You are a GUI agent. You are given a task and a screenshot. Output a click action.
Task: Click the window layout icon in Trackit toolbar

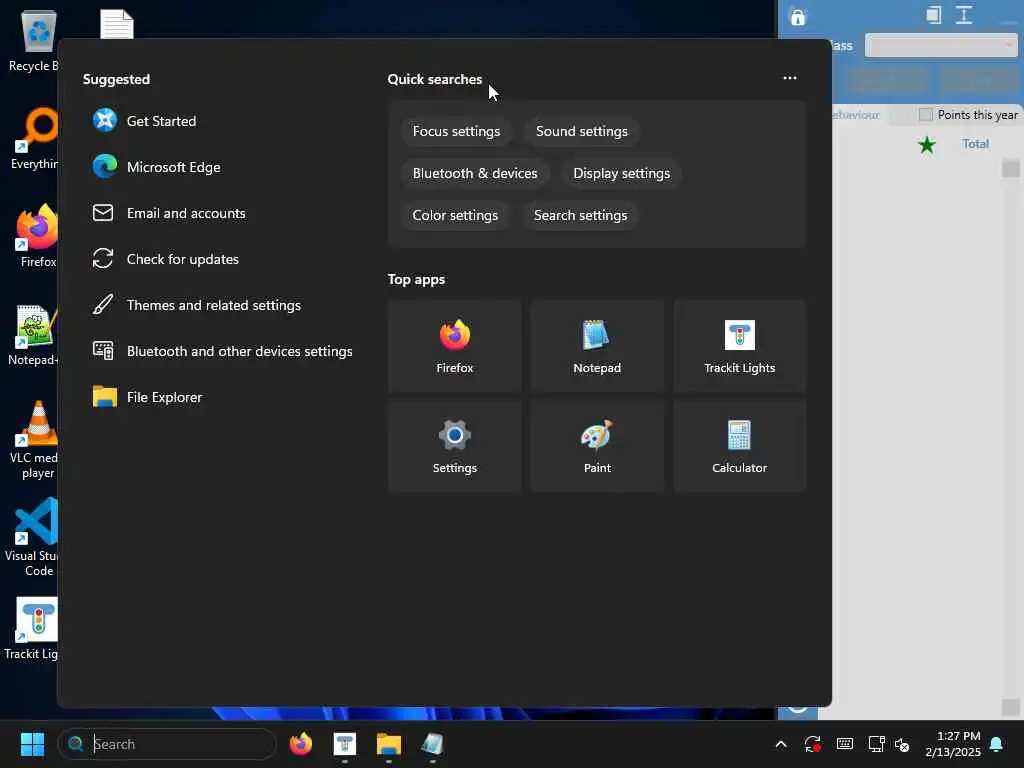pos(934,15)
